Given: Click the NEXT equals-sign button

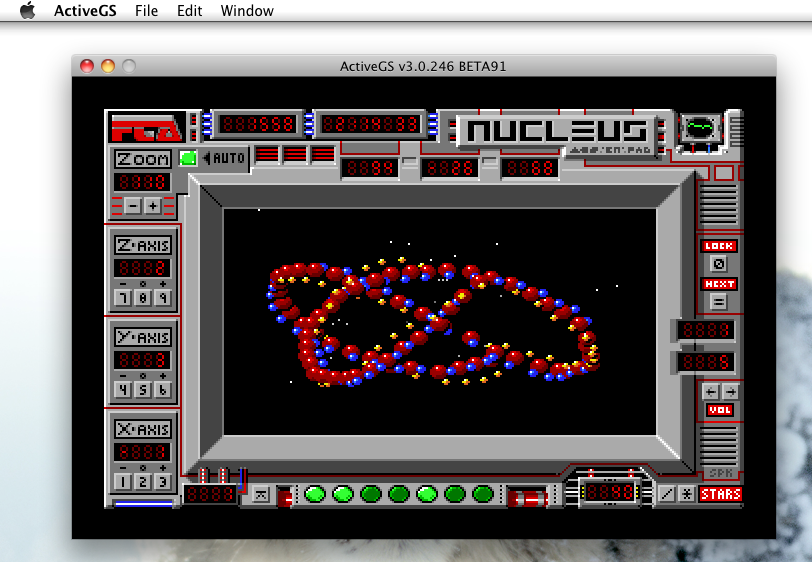Looking at the screenshot, I should (718, 302).
